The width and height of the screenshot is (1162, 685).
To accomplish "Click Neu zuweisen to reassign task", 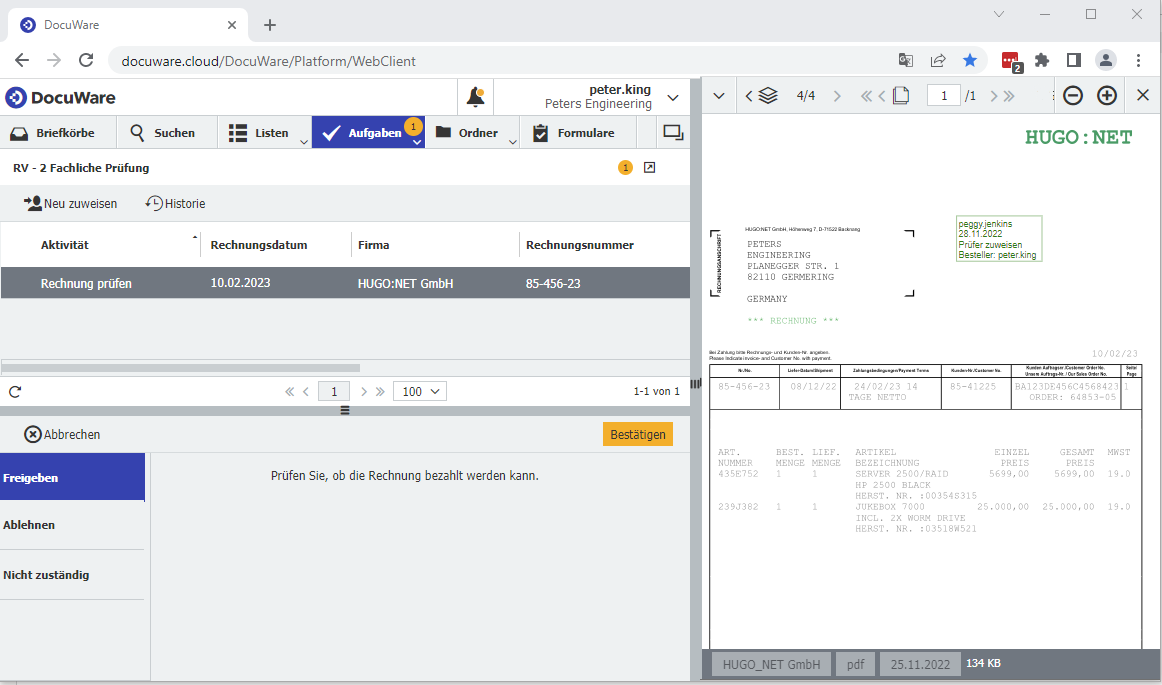I will (x=70, y=204).
